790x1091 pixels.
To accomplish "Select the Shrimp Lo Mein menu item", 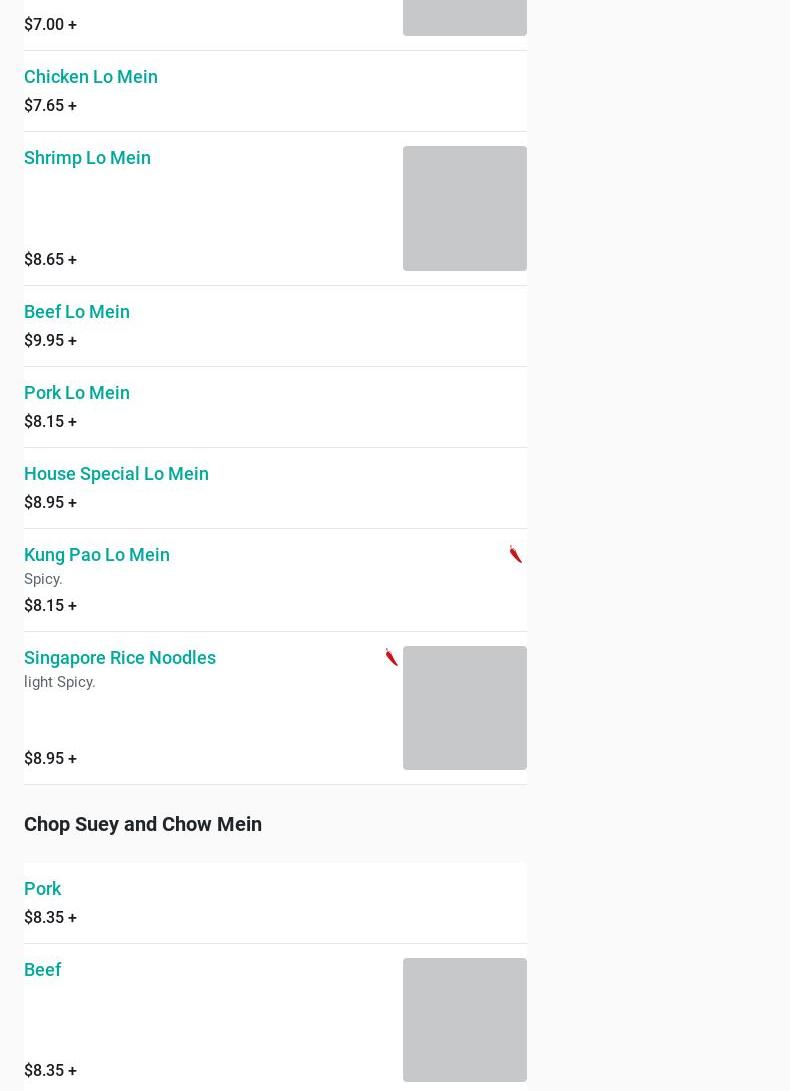I will (87, 157).
